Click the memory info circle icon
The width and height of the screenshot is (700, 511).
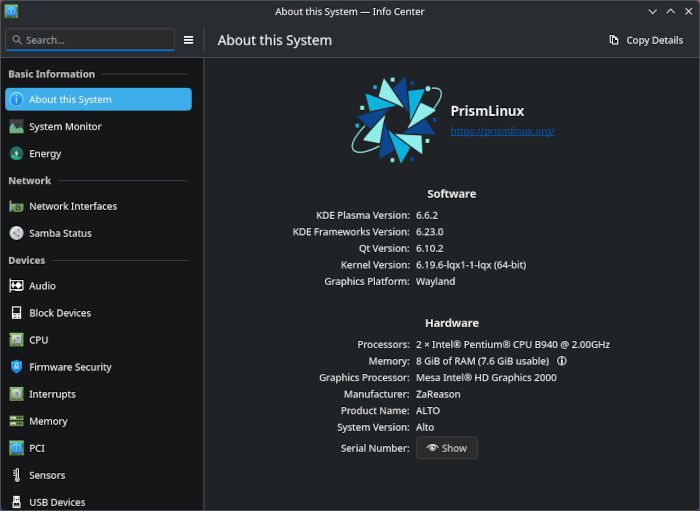562,361
